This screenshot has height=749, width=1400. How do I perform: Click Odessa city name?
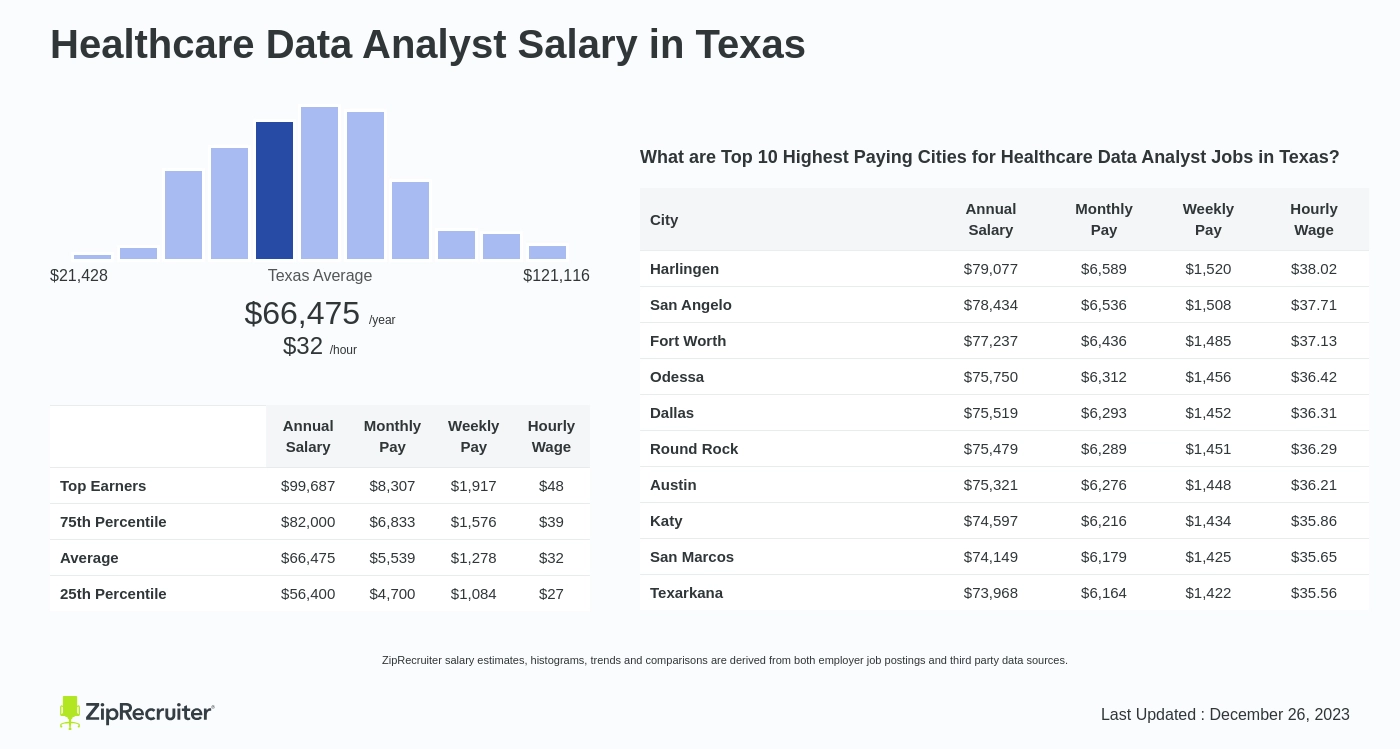point(677,376)
